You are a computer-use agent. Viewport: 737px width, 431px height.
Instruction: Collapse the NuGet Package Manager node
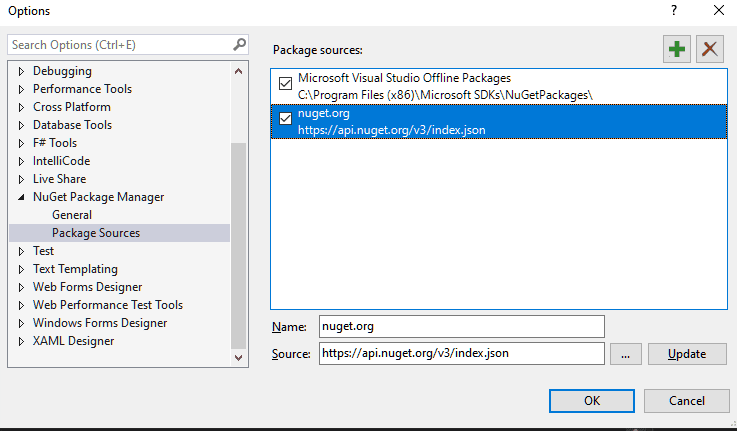[21, 197]
